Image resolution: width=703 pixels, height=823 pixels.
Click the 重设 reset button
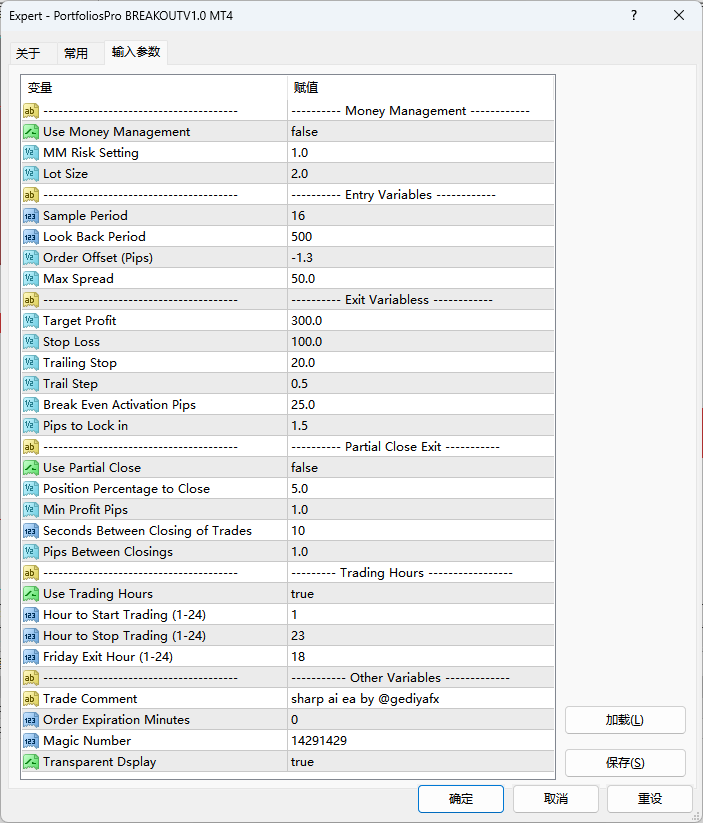point(649,799)
